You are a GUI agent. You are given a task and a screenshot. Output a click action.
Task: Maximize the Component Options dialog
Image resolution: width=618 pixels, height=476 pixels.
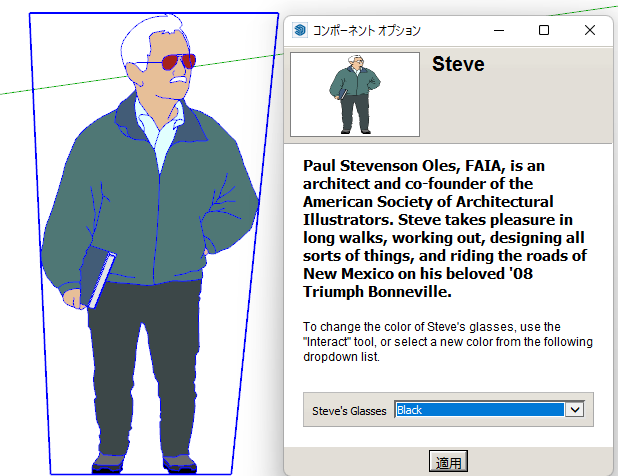coord(544,30)
